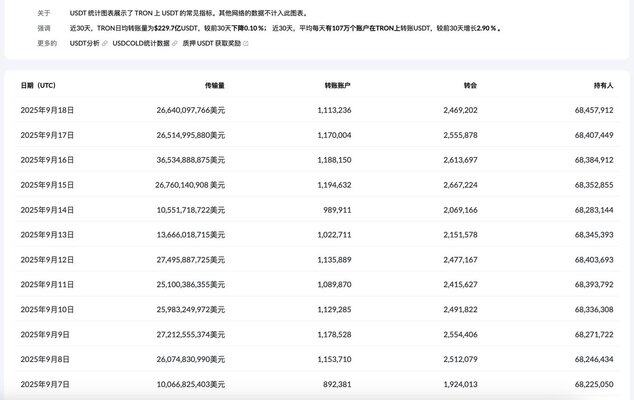
Task: Select the 2025年9月10日 date cell
Action: click(47, 309)
